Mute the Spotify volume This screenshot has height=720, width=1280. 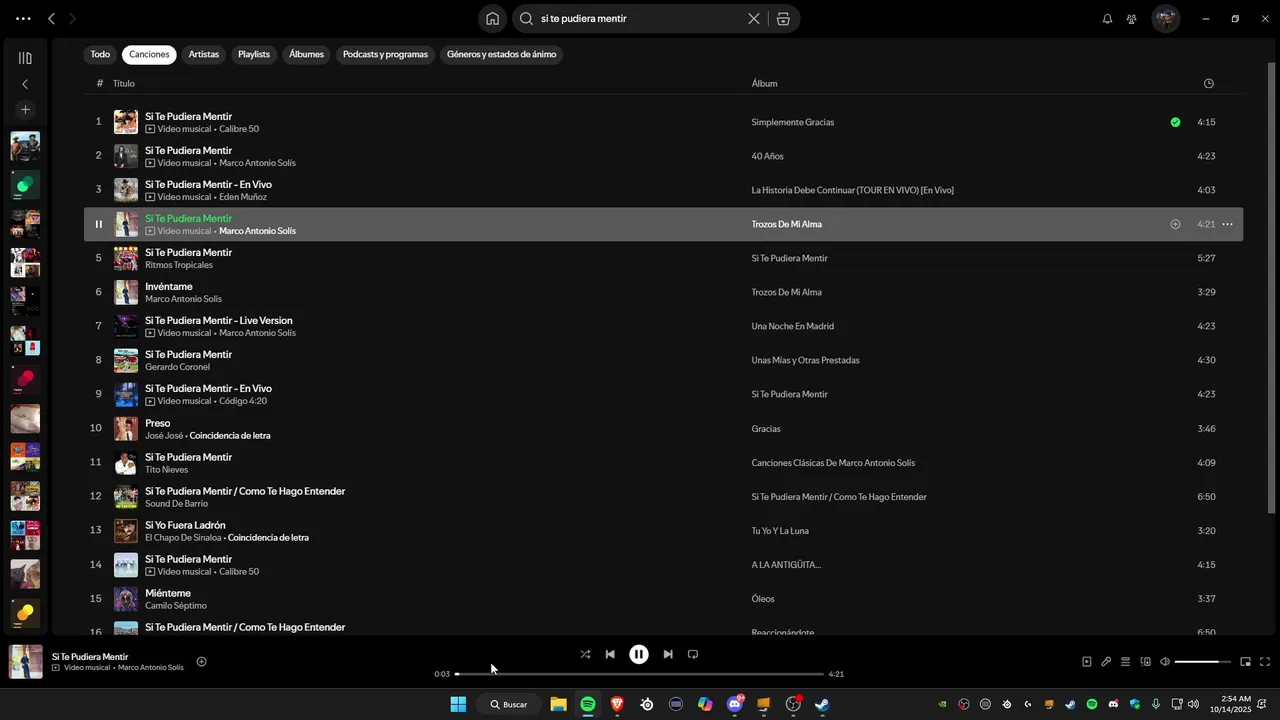1164,661
